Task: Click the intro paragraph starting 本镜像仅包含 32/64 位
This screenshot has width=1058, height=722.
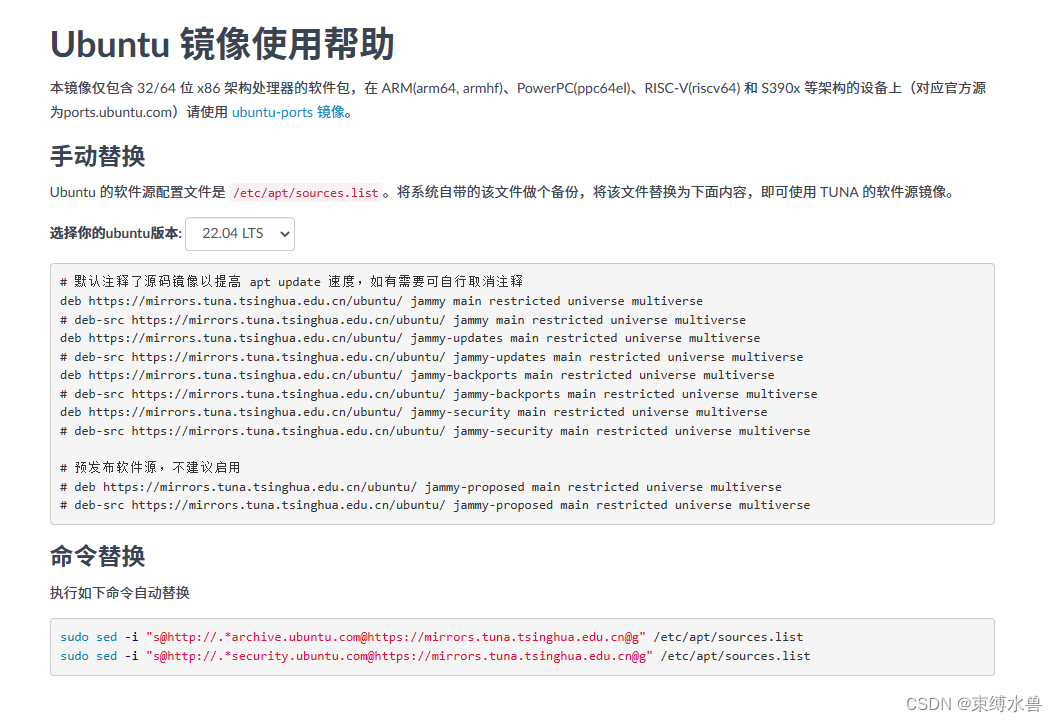Action: (x=518, y=100)
